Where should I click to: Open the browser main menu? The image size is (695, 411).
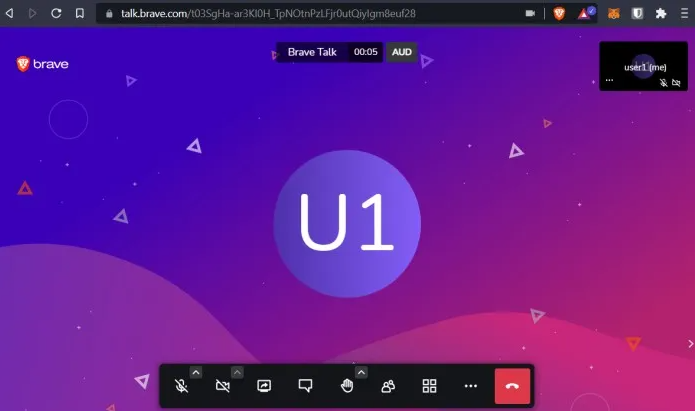click(x=684, y=13)
